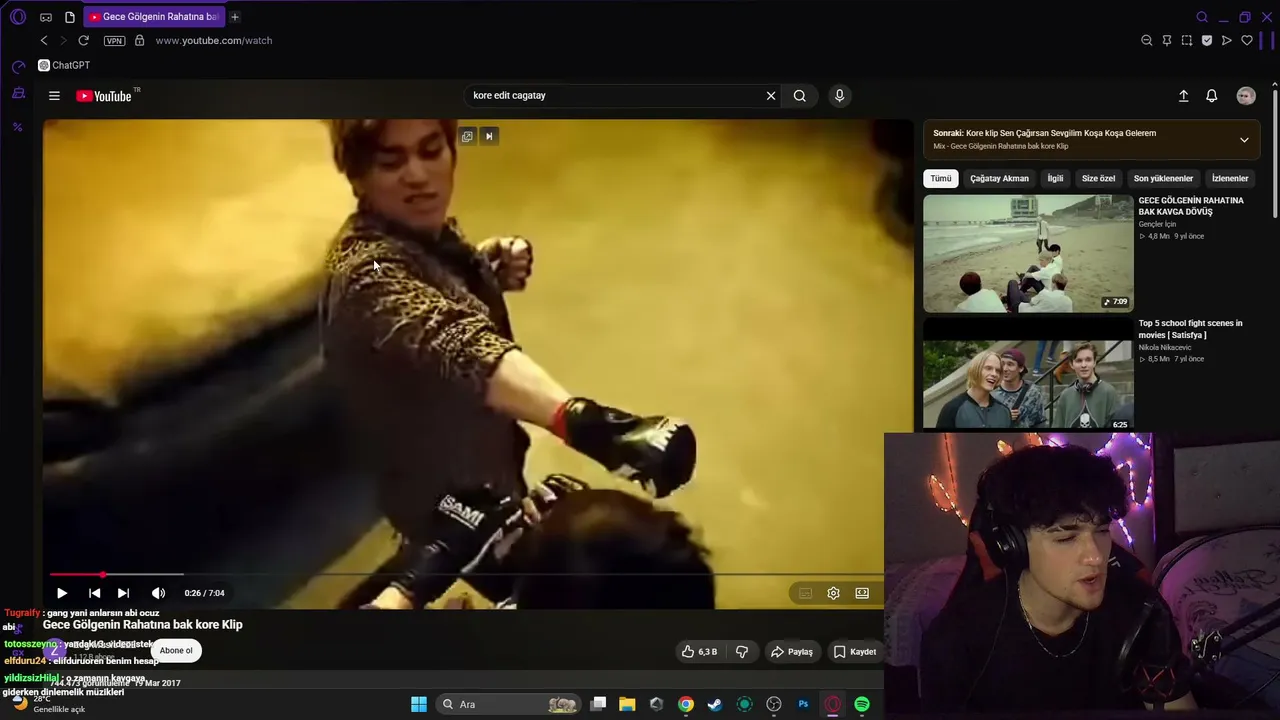Launch Google Chrome from taskbar

pyautogui.click(x=686, y=704)
